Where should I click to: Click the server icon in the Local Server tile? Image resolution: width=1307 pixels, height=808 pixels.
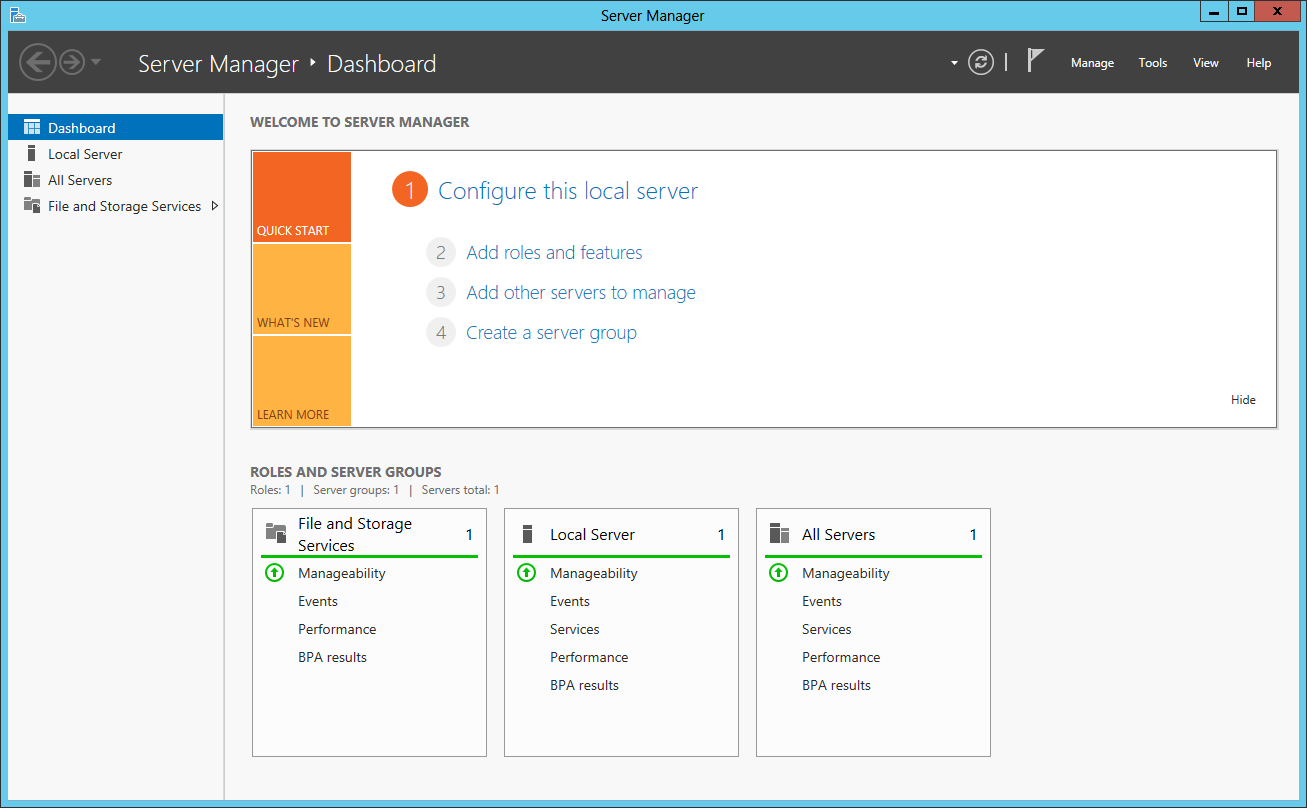[527, 533]
